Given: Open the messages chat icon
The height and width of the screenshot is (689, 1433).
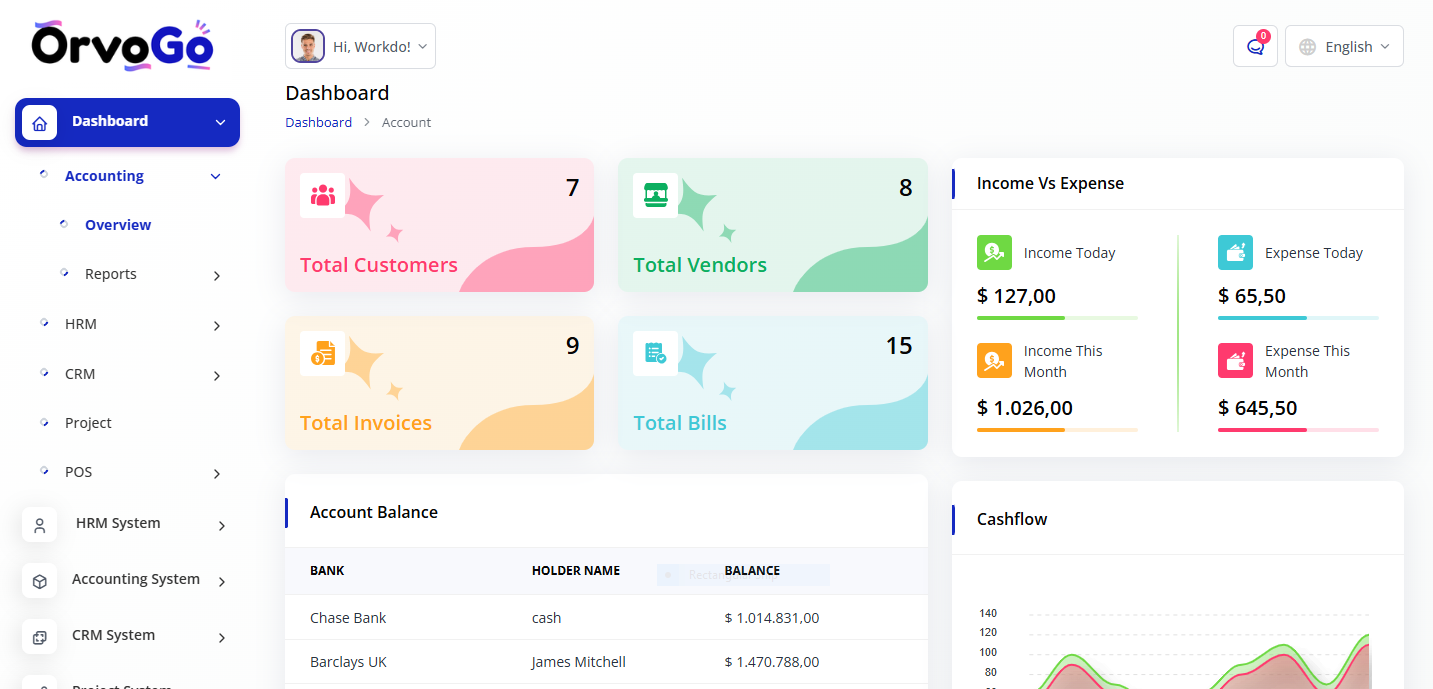Looking at the screenshot, I should 1254,46.
